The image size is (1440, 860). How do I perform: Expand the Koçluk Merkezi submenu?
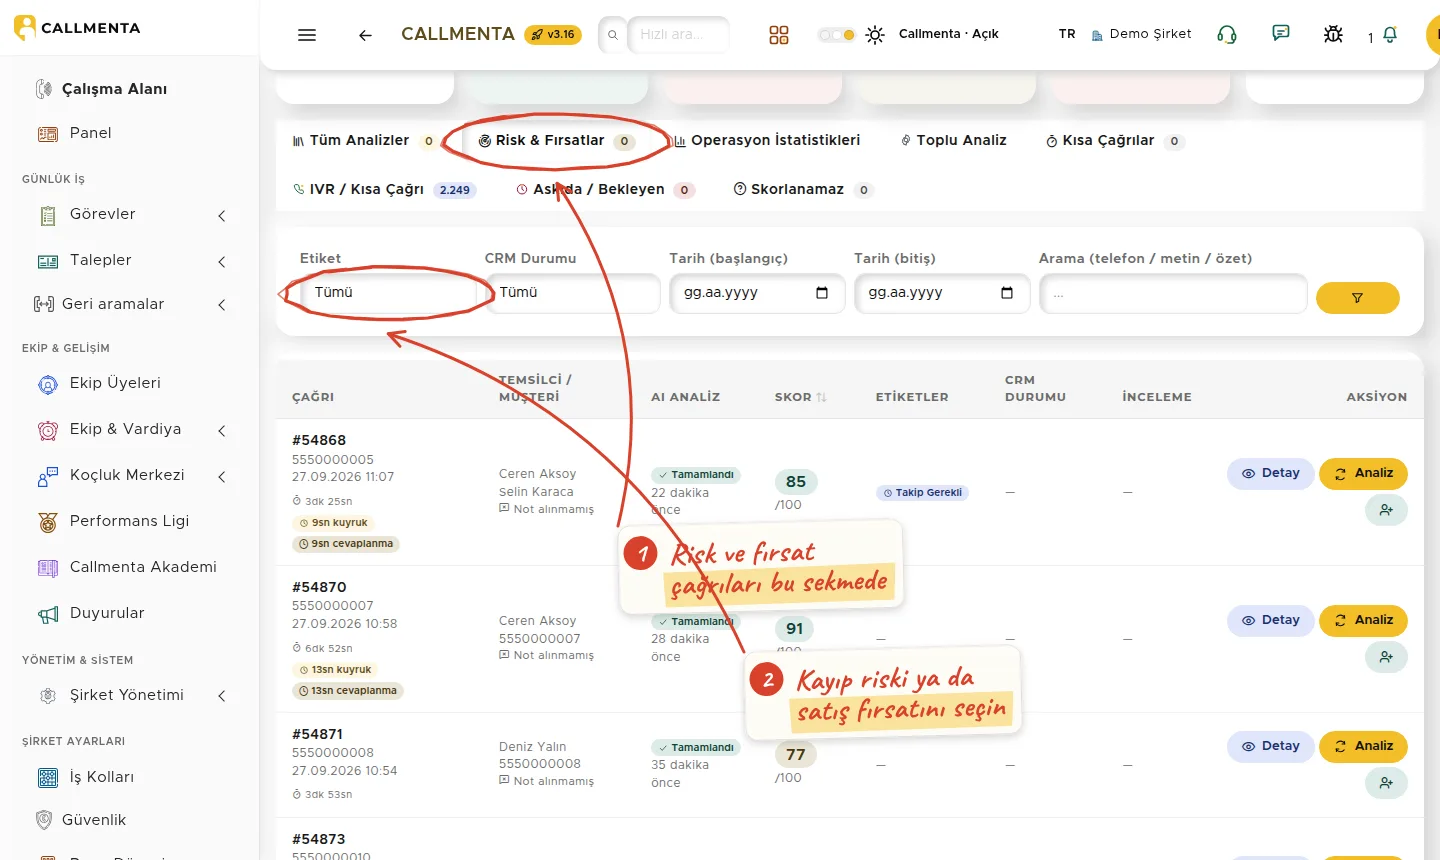222,476
